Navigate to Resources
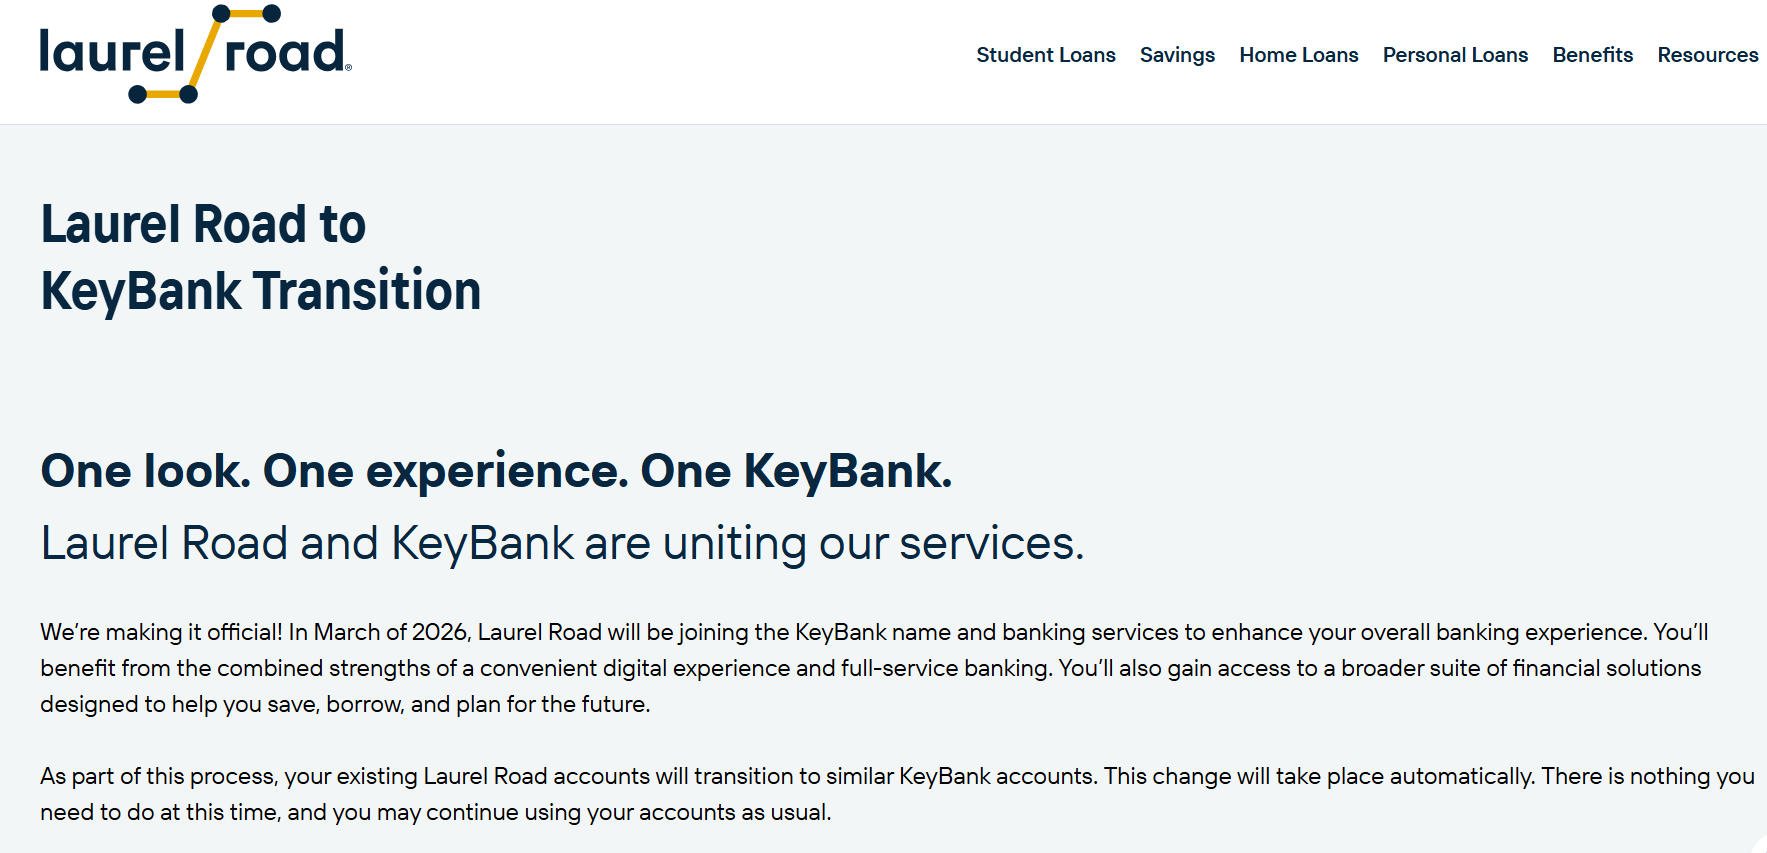This screenshot has height=853, width=1767. coord(1707,55)
